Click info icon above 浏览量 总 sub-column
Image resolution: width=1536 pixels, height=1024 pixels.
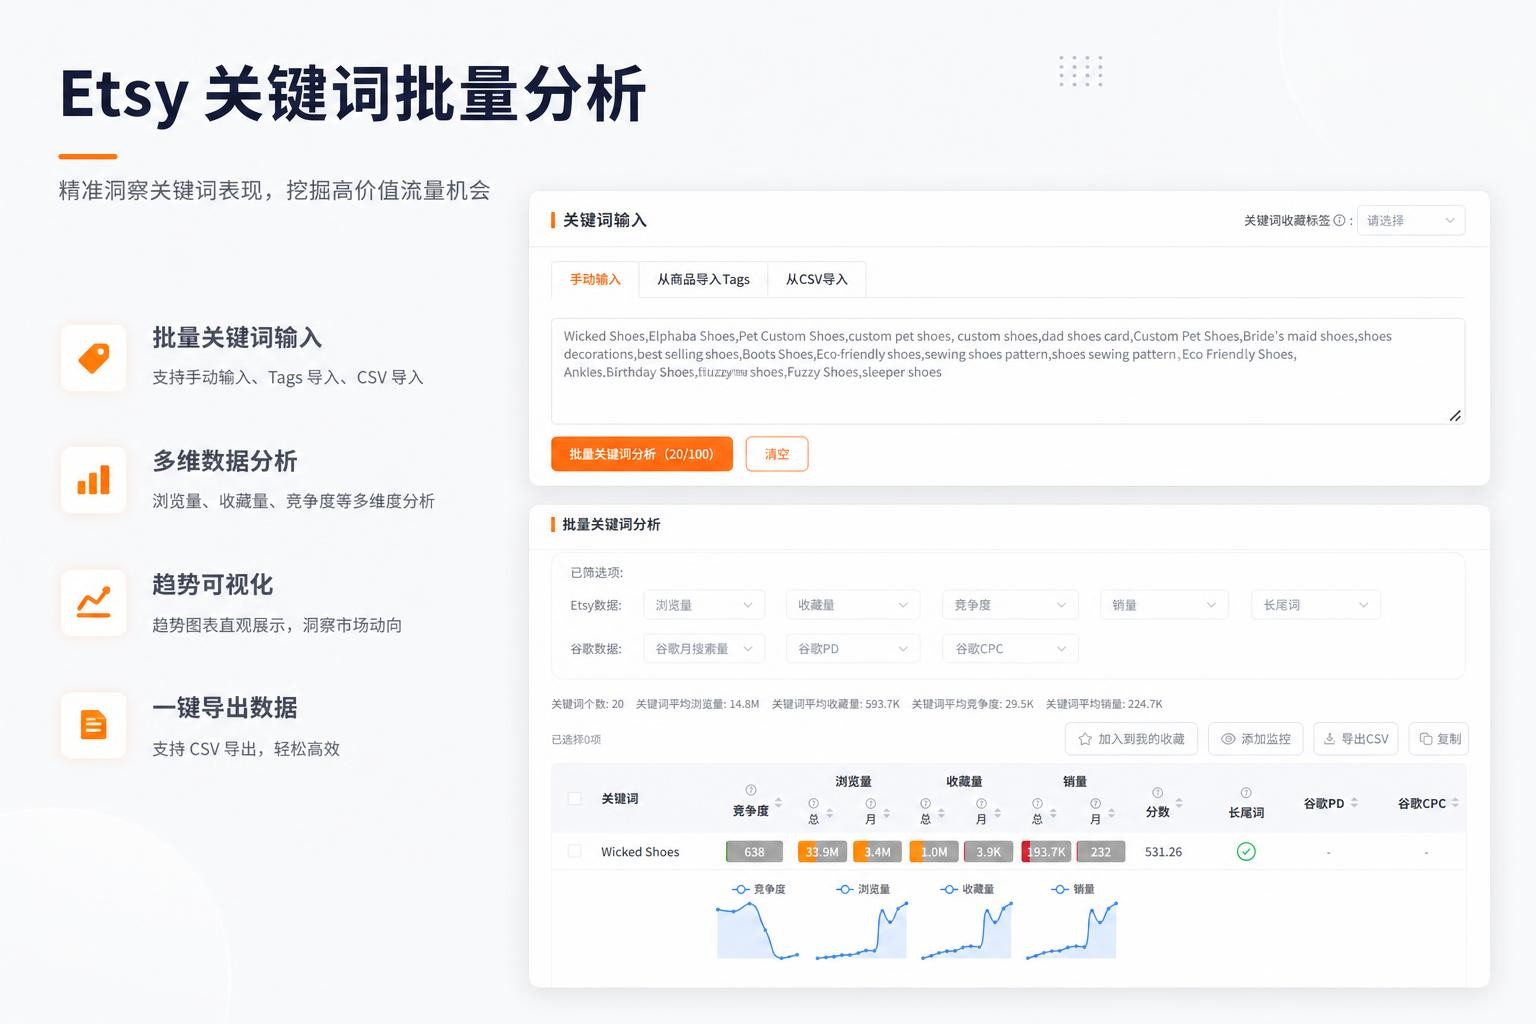[813, 803]
